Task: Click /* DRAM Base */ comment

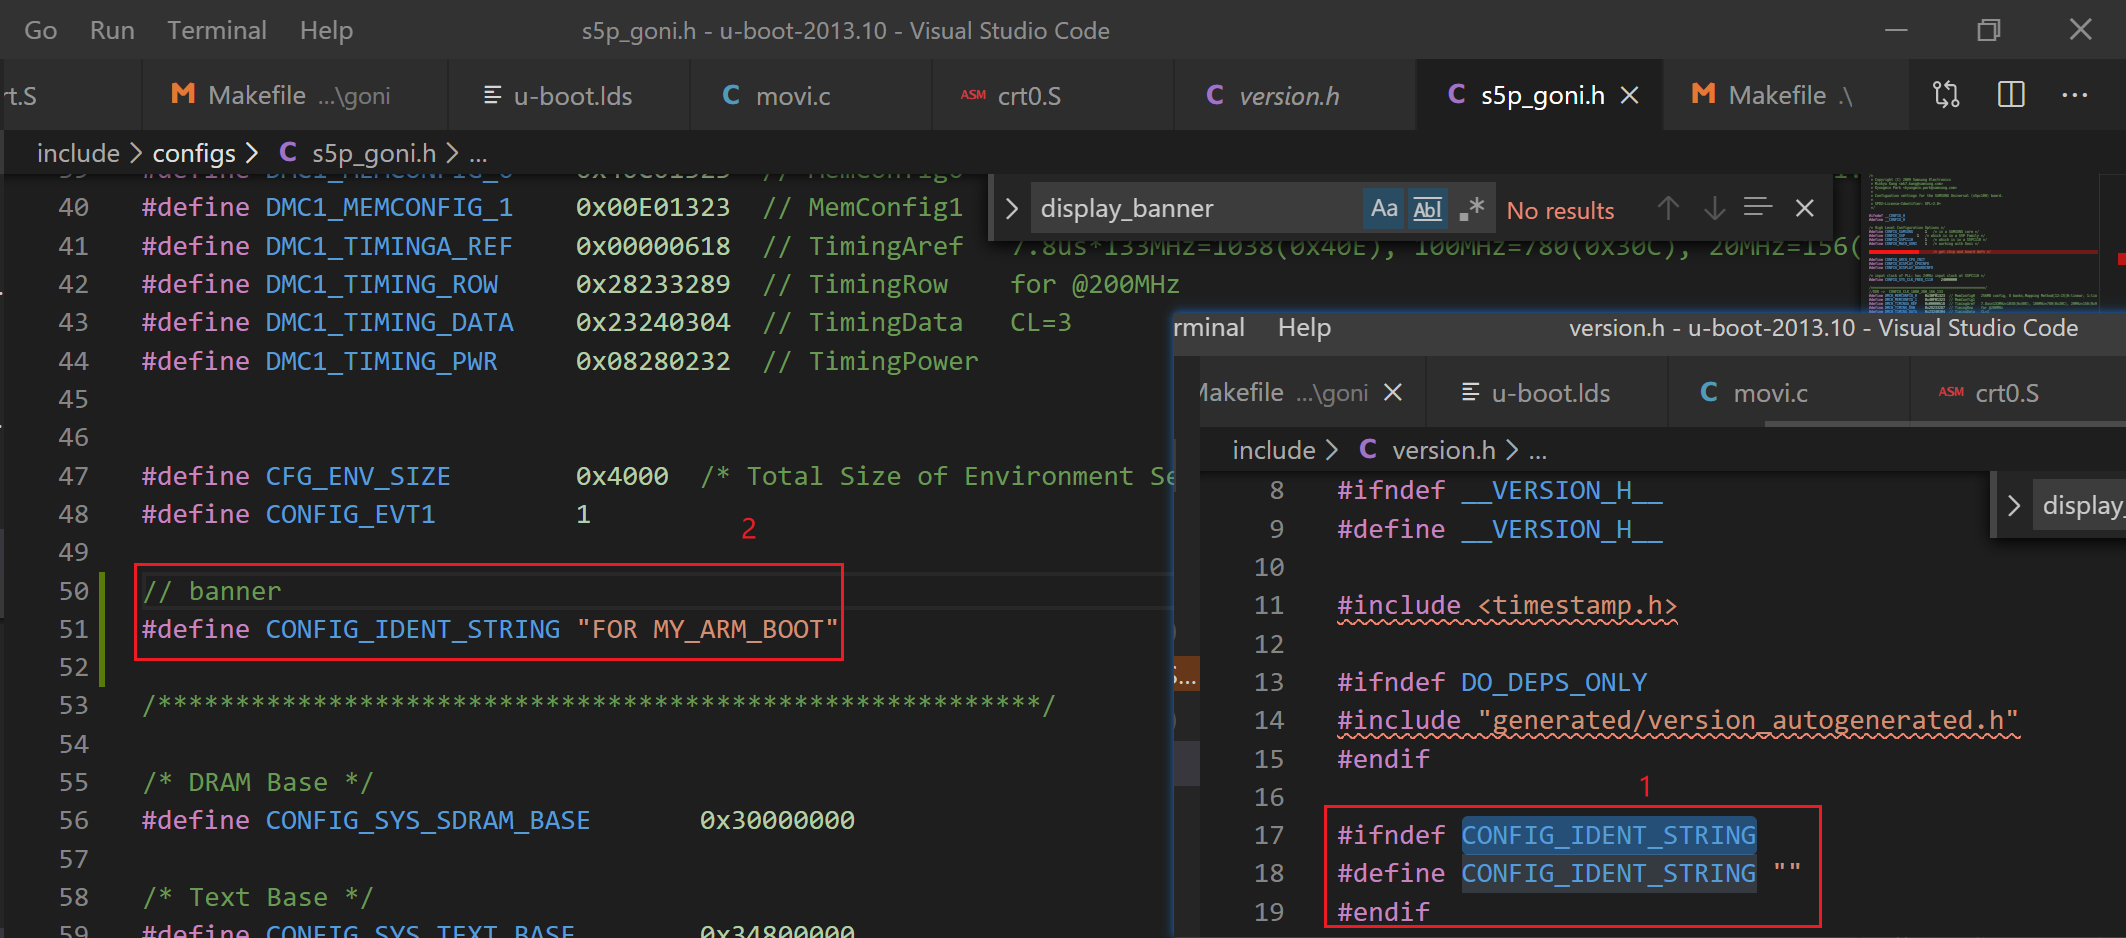Action: [257, 782]
